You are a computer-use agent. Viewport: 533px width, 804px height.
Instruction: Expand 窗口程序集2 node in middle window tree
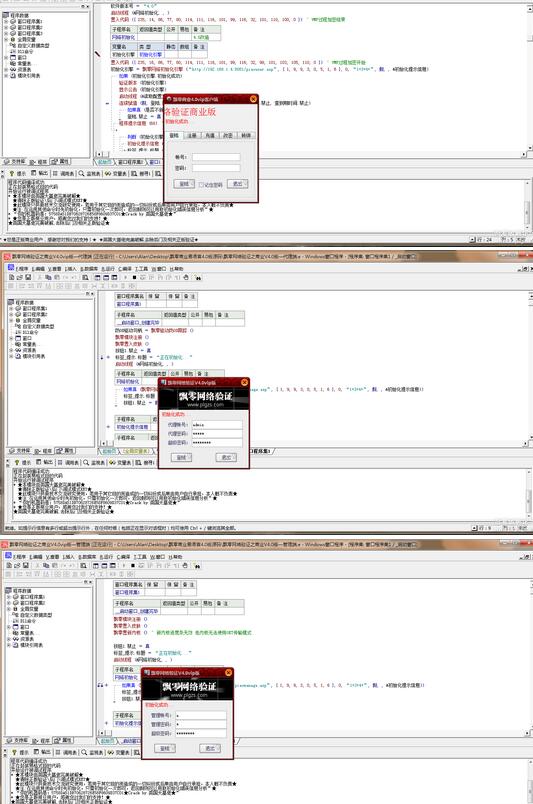click(x=11, y=314)
